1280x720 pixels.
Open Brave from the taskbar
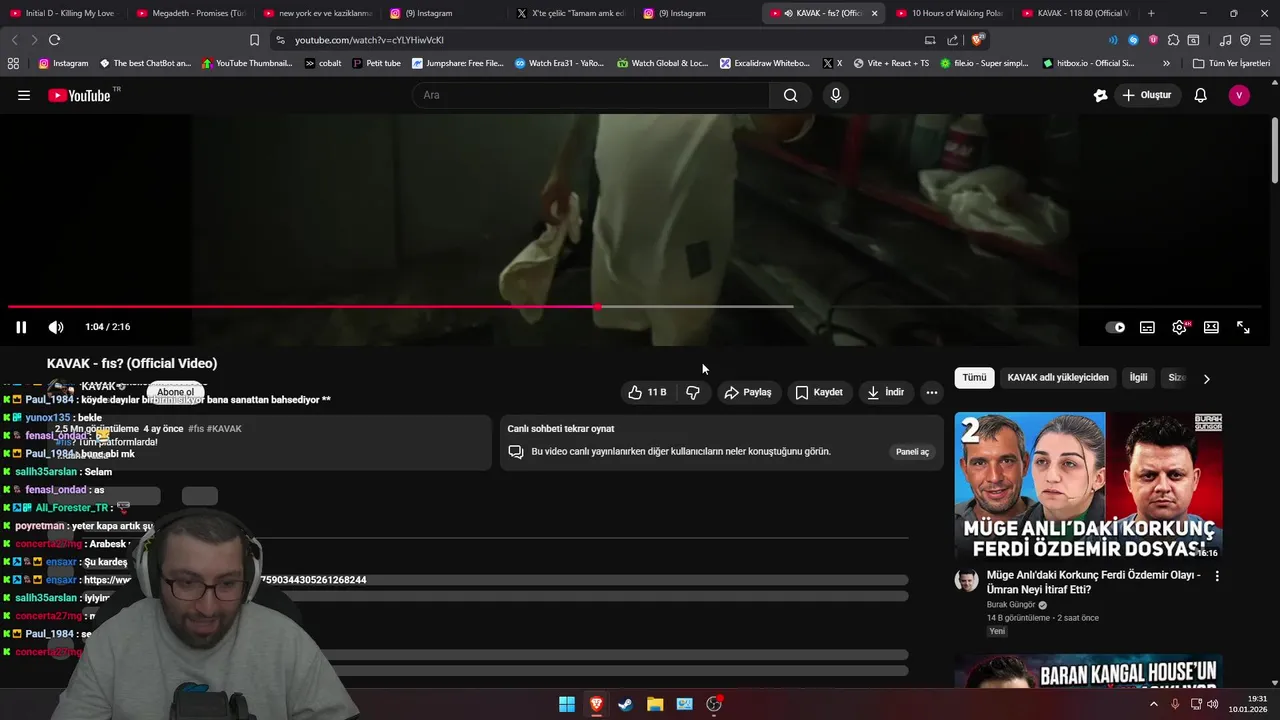pos(596,704)
